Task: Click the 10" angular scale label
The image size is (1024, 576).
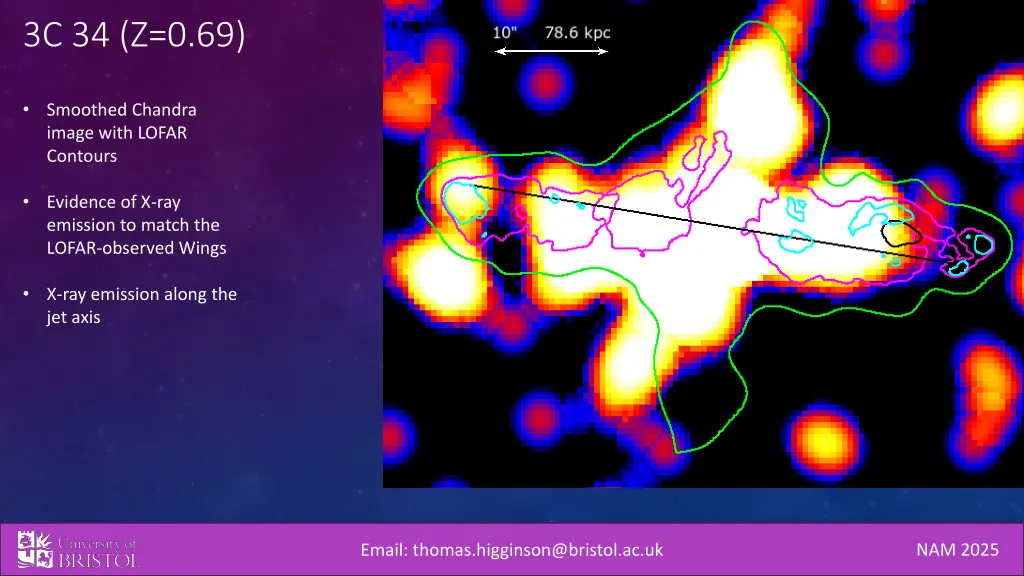Action: pyautogui.click(x=505, y=32)
